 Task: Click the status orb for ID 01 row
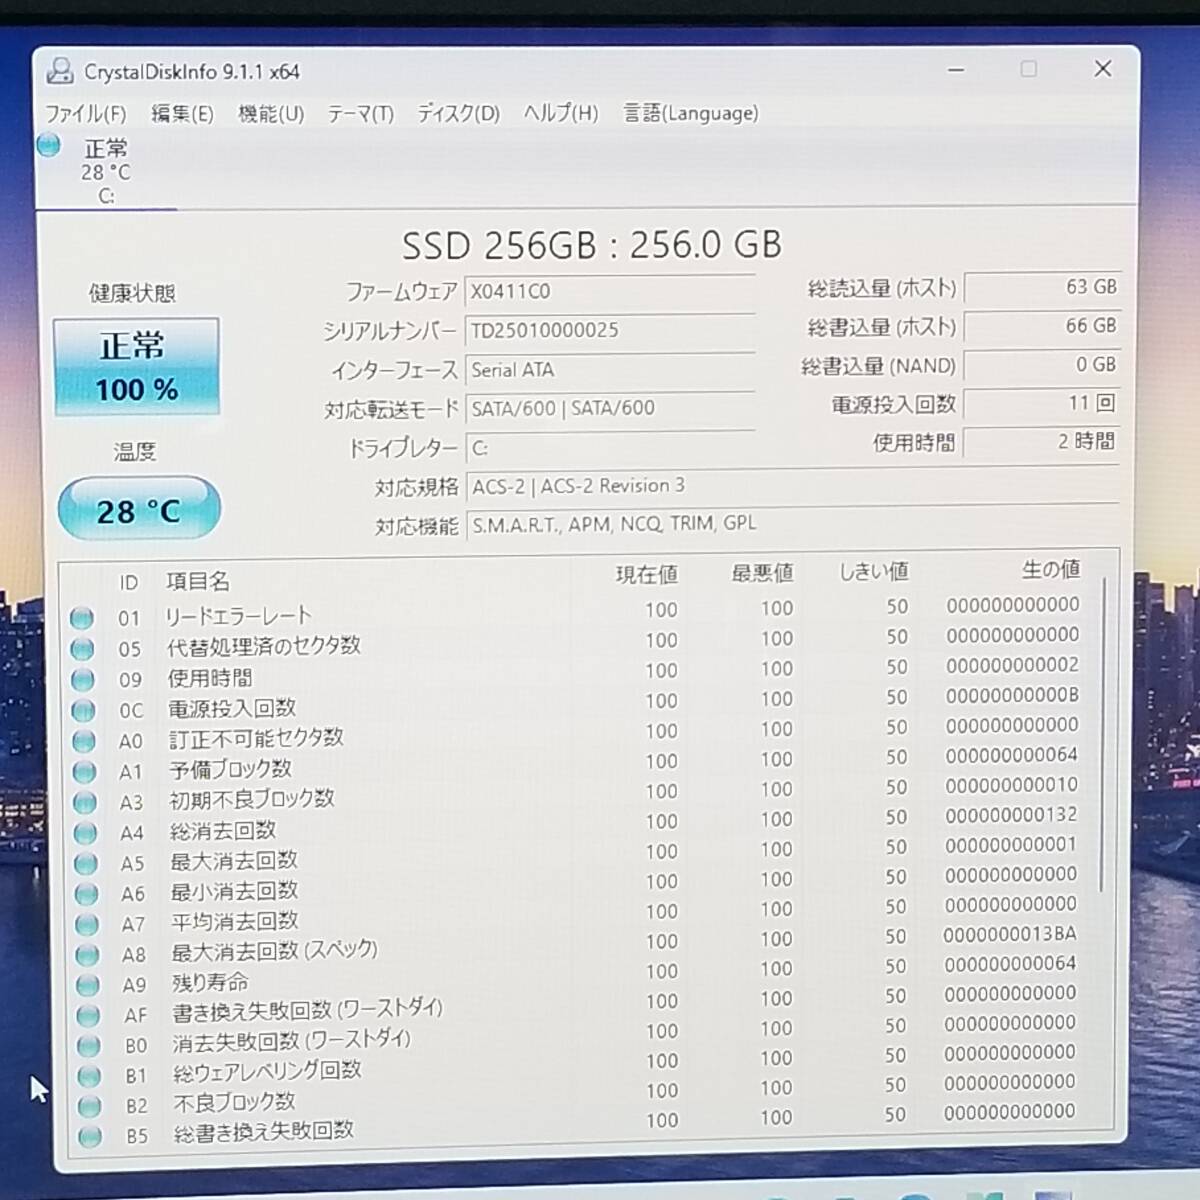click(82, 618)
